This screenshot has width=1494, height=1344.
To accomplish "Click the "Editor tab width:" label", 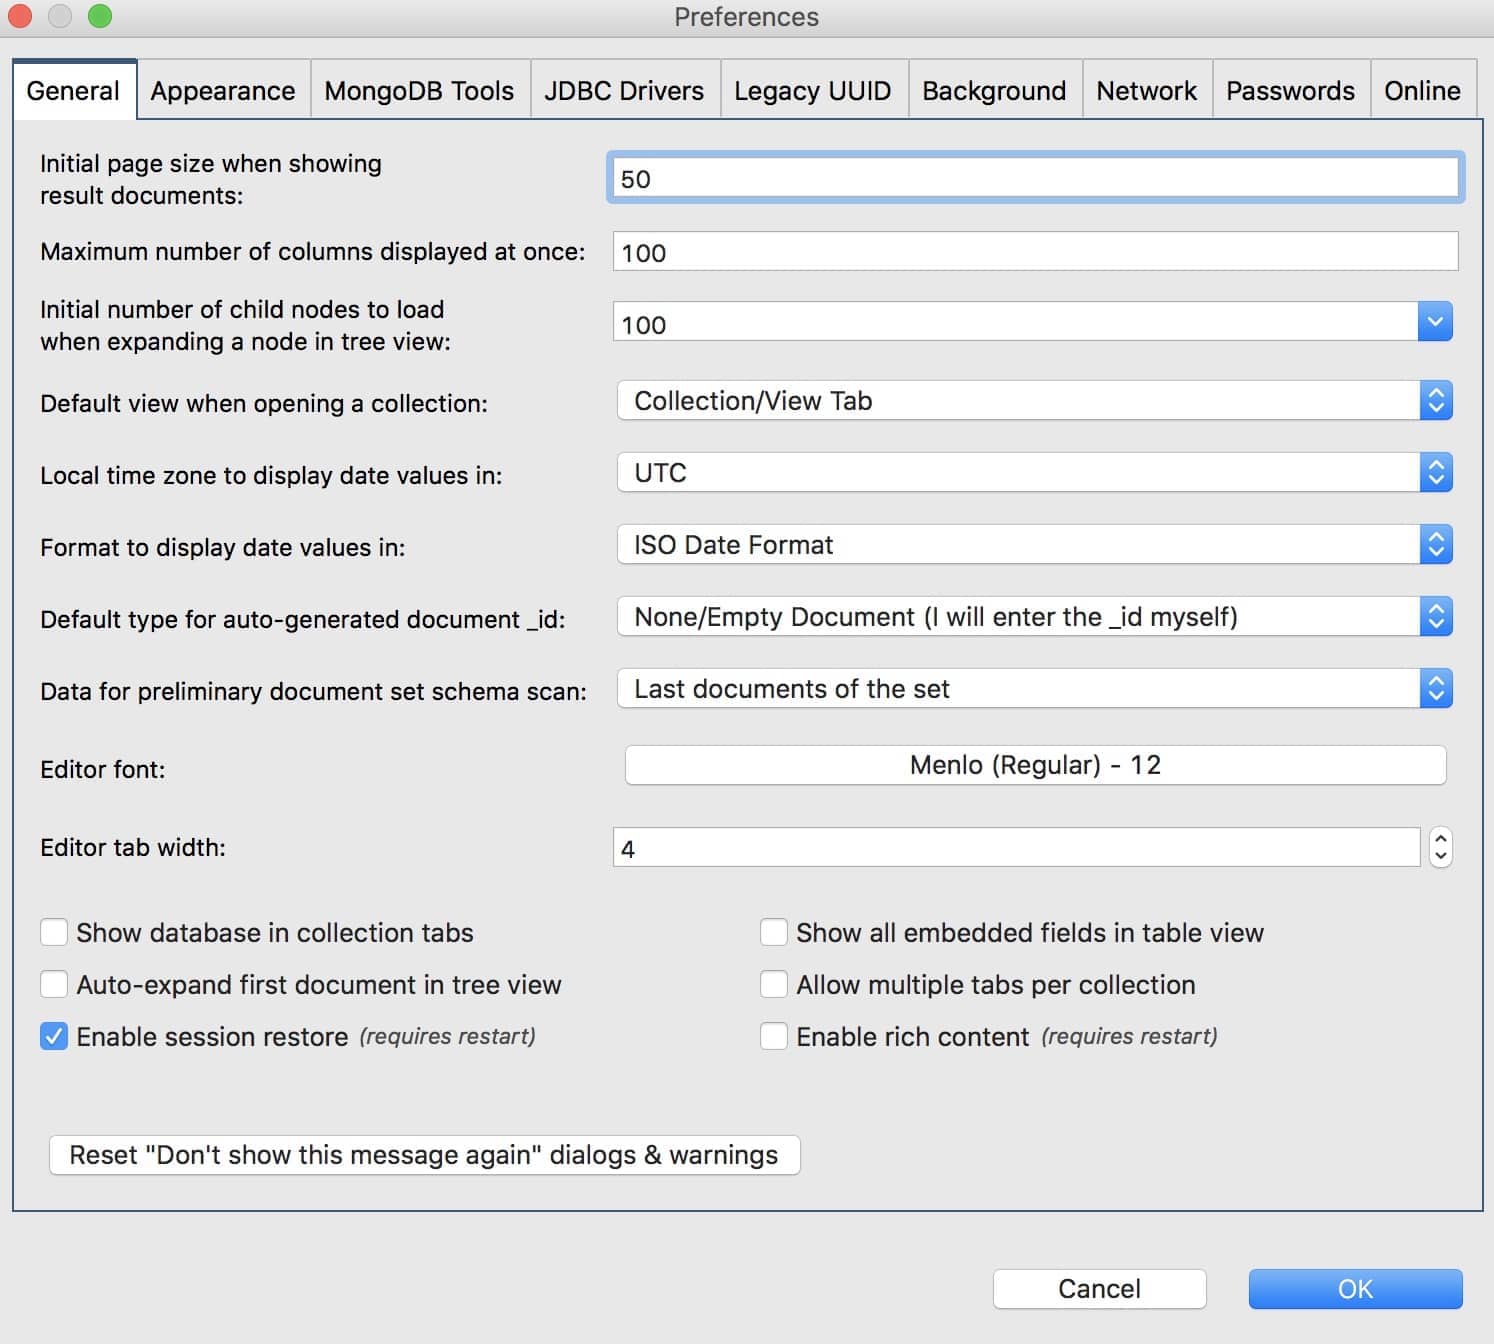I will (133, 847).
